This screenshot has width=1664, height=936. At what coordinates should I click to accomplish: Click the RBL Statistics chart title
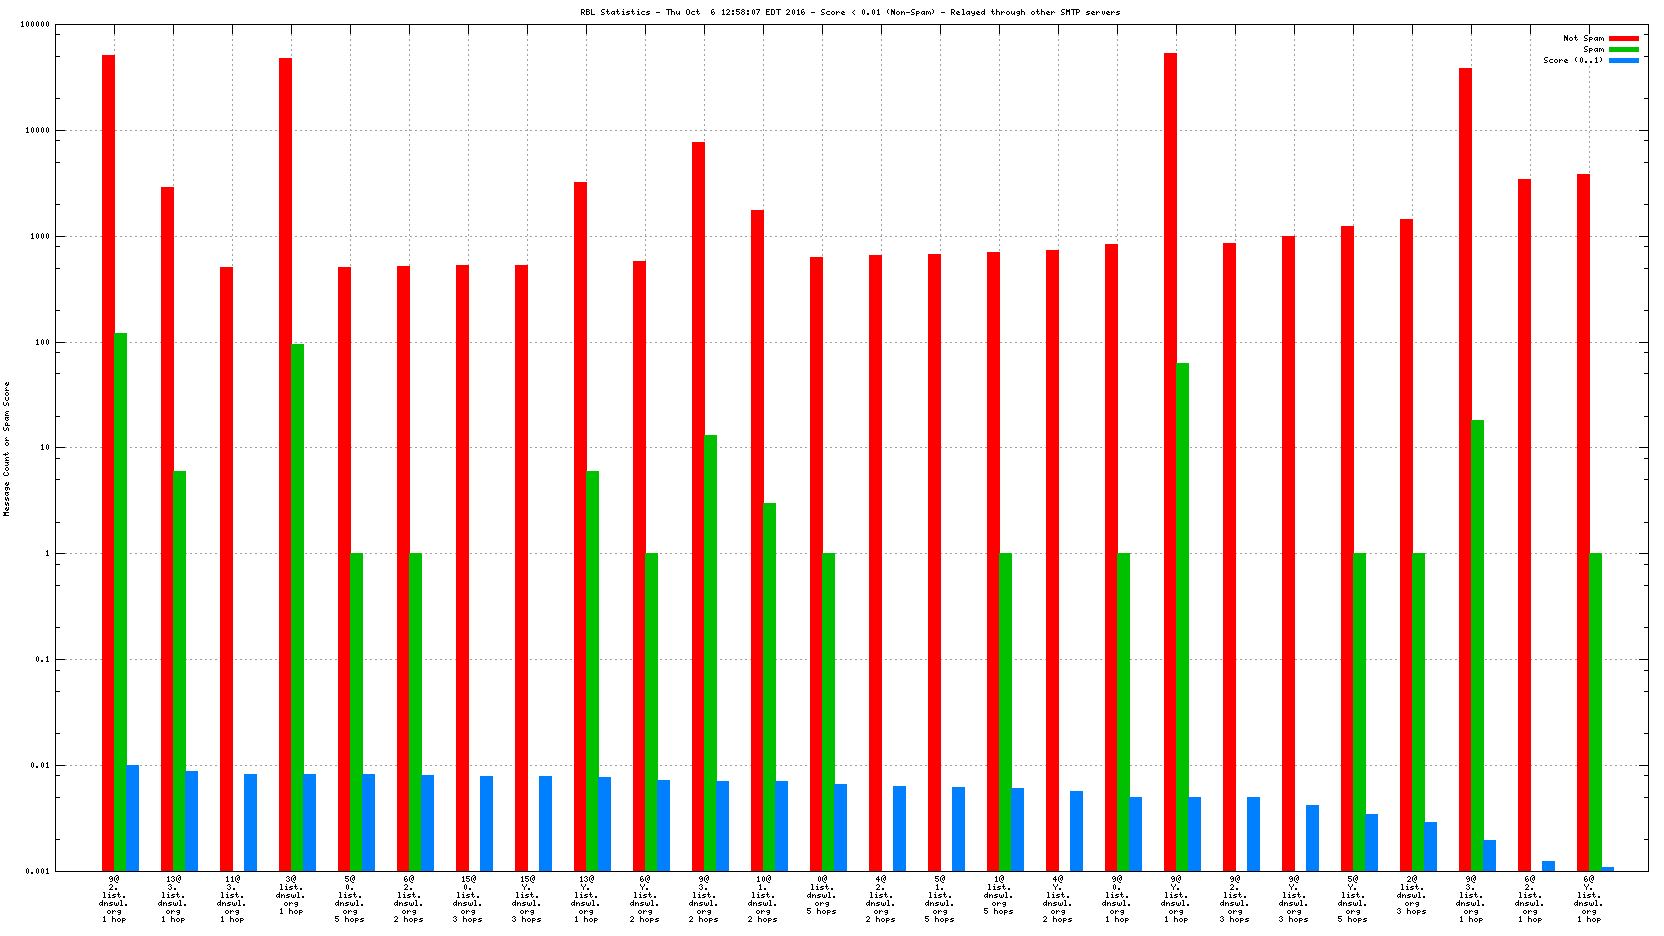850,12
